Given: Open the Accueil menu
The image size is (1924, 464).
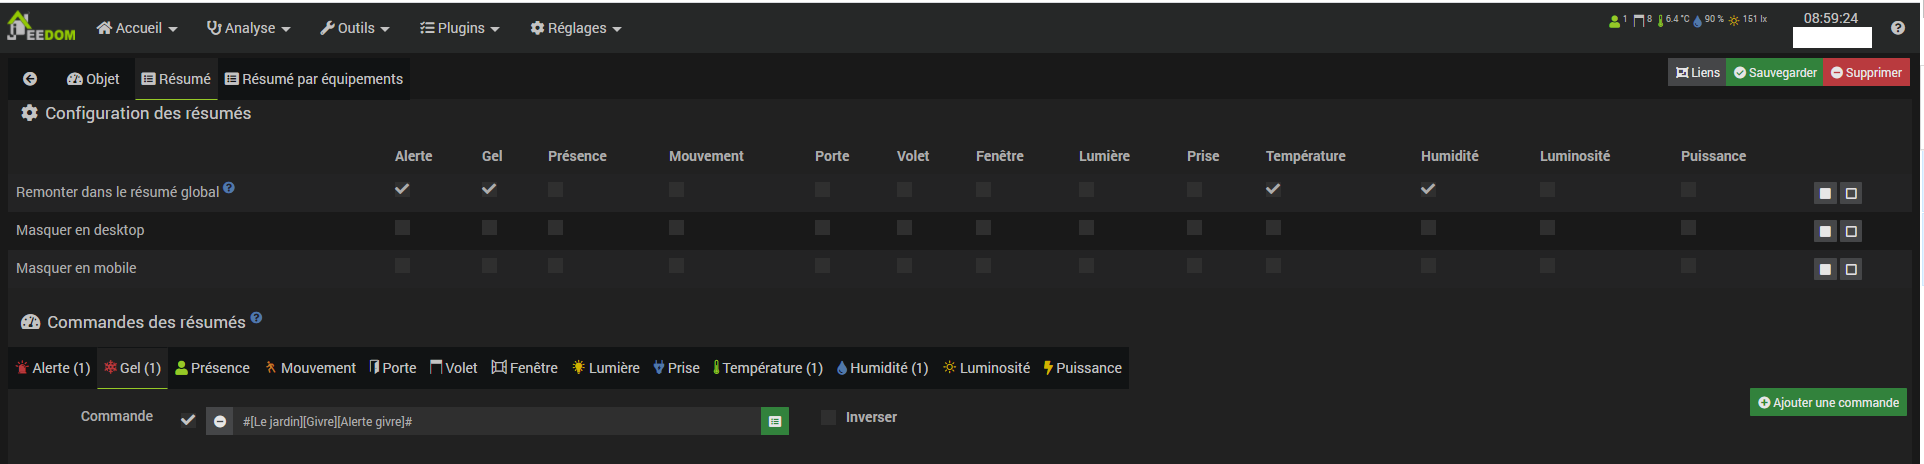Looking at the screenshot, I should [x=136, y=28].
